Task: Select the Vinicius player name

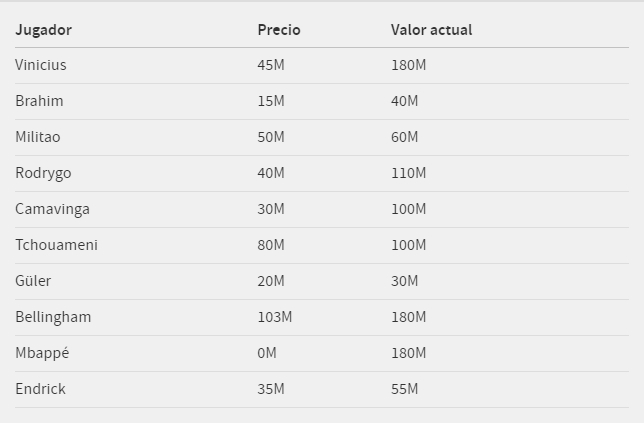Action: click(41, 65)
